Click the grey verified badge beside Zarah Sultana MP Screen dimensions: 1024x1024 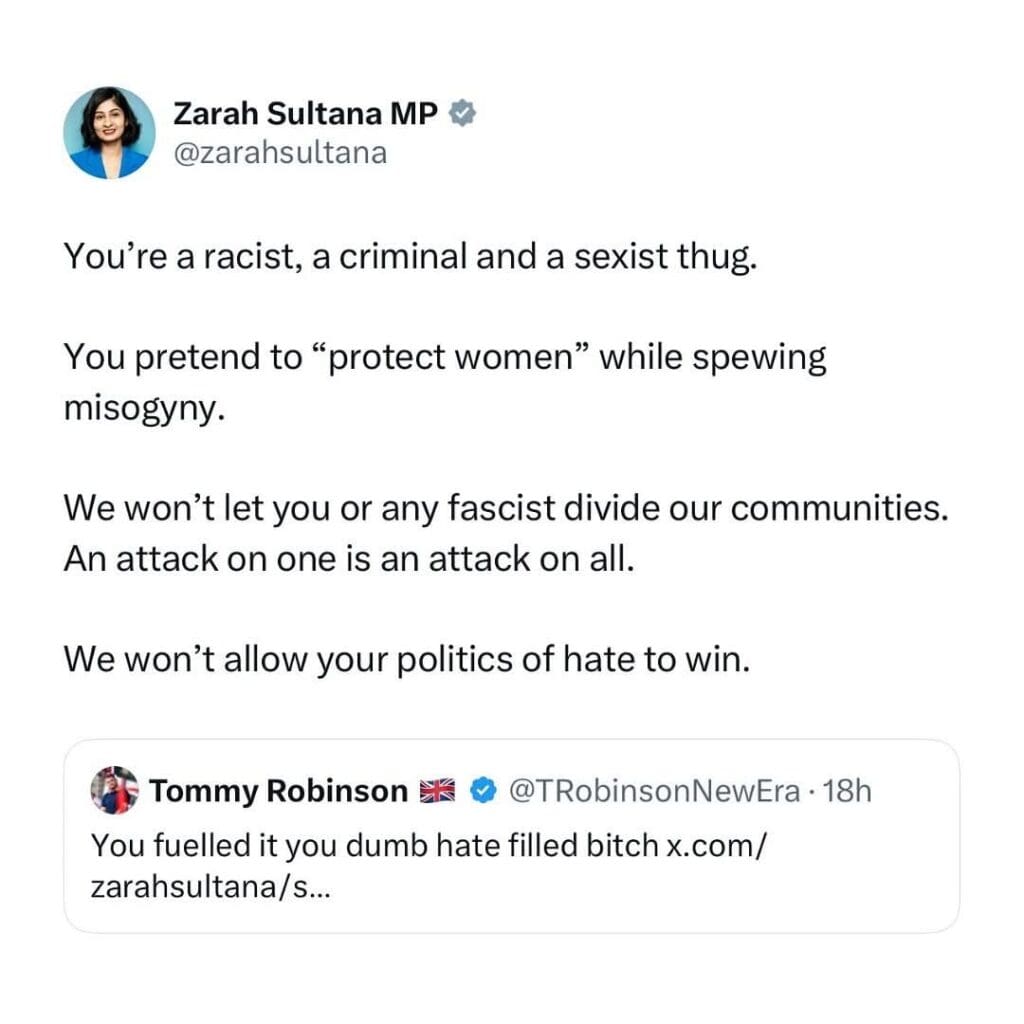coord(461,114)
